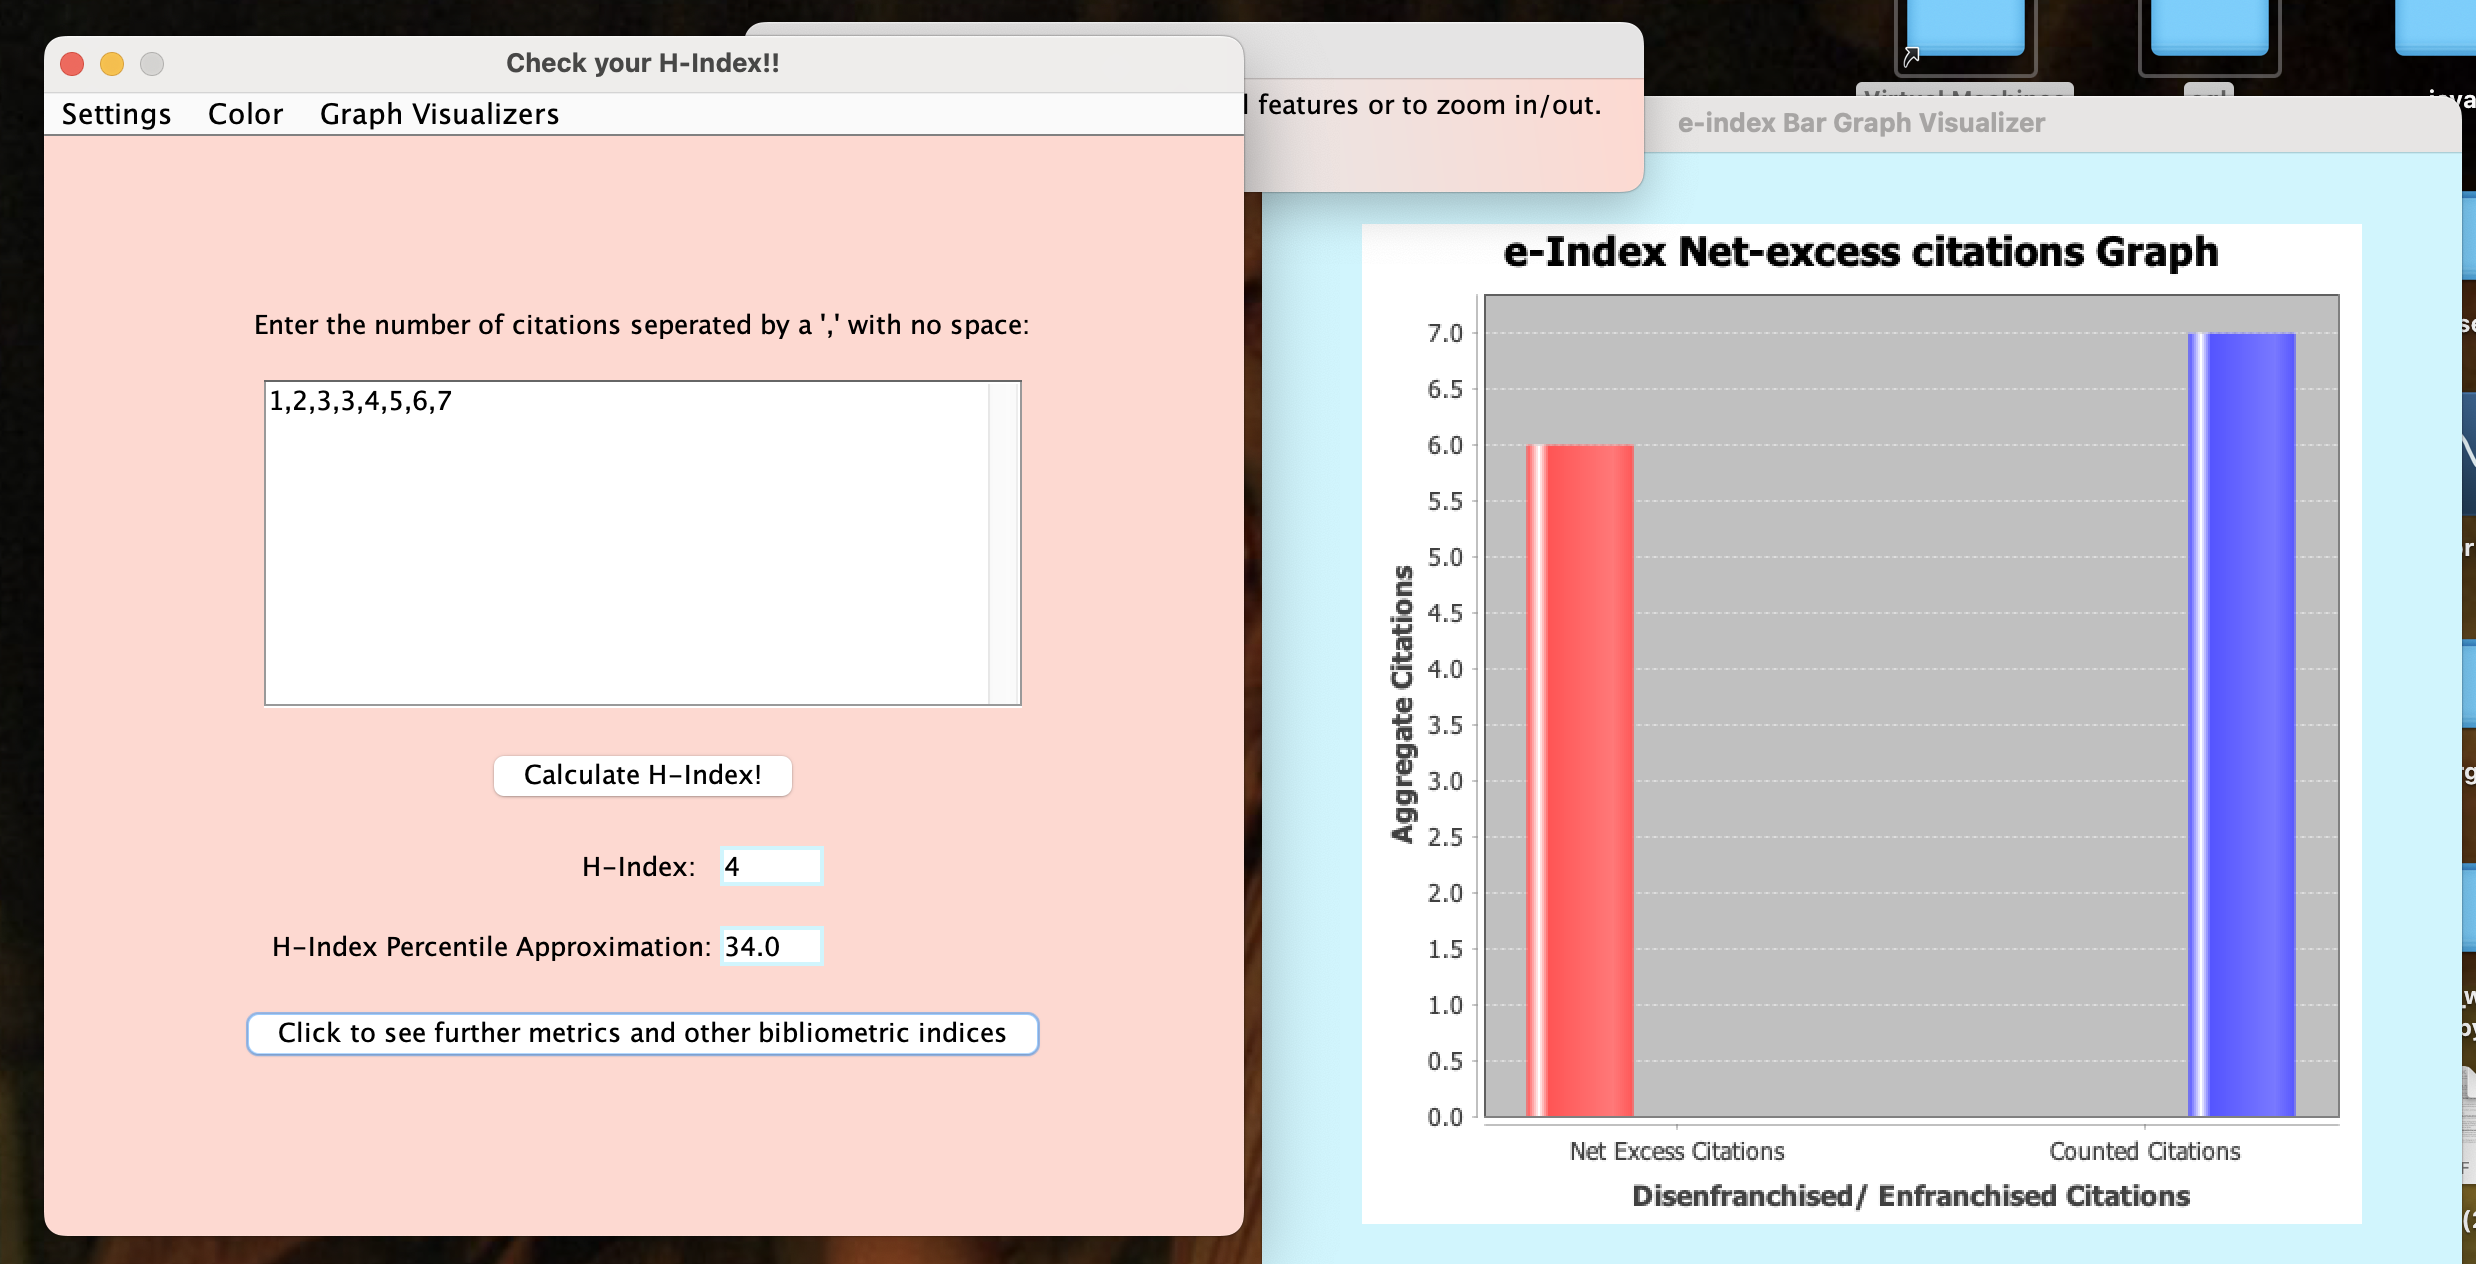Click the red Net Excess Citations bar
2476x1264 pixels.
[x=1580, y=780]
